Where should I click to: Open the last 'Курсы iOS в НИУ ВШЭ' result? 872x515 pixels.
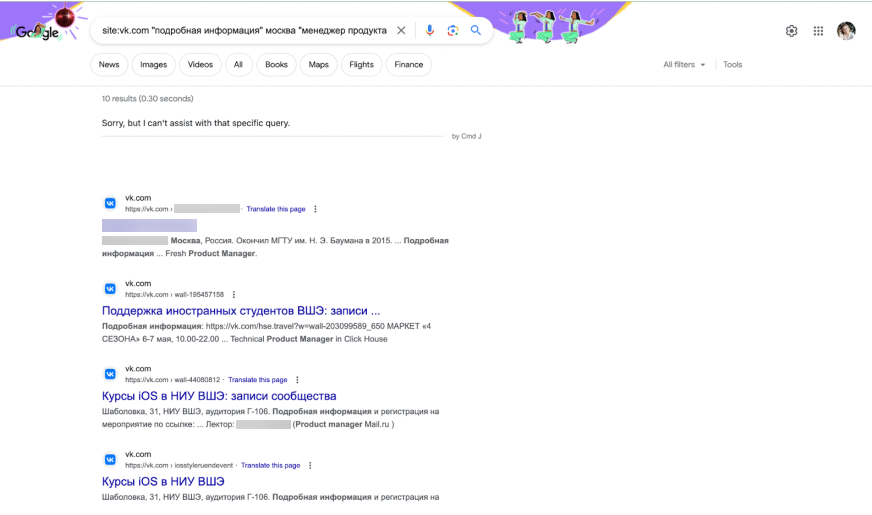[163, 482]
